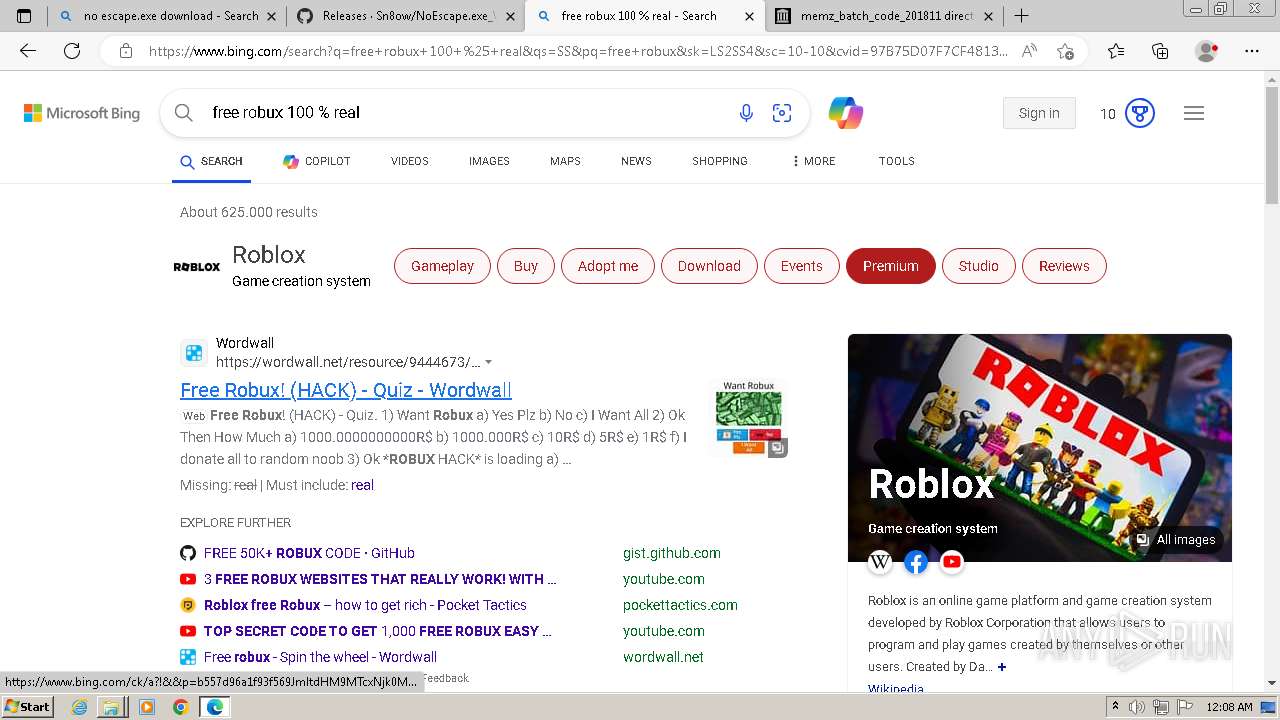The image size is (1280, 720).
Task: Click the Want Robux result thumbnail
Action: tap(748, 418)
